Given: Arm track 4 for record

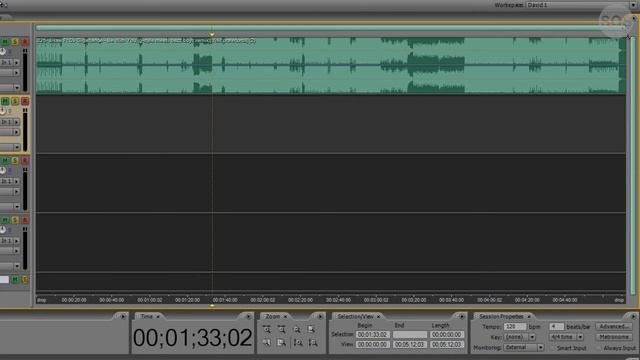Looking at the screenshot, I should coord(25,220).
